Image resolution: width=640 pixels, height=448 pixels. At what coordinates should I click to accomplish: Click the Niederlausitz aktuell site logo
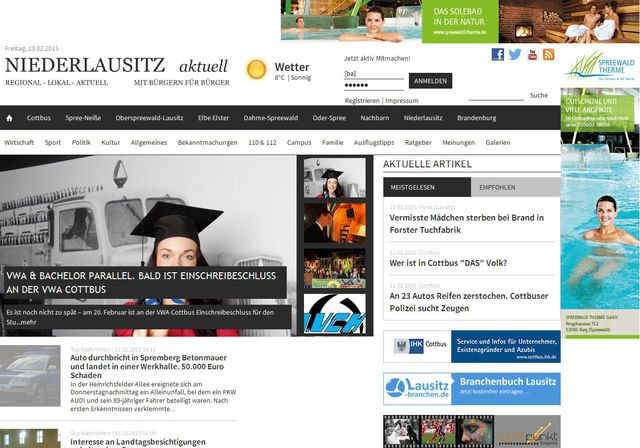pos(117,71)
